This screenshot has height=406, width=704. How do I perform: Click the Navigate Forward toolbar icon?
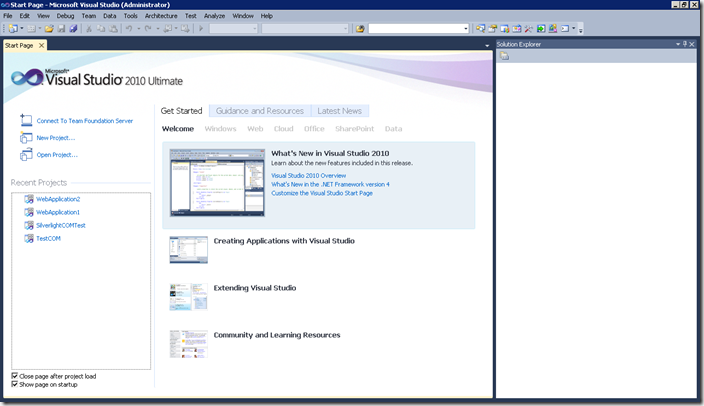[185, 29]
